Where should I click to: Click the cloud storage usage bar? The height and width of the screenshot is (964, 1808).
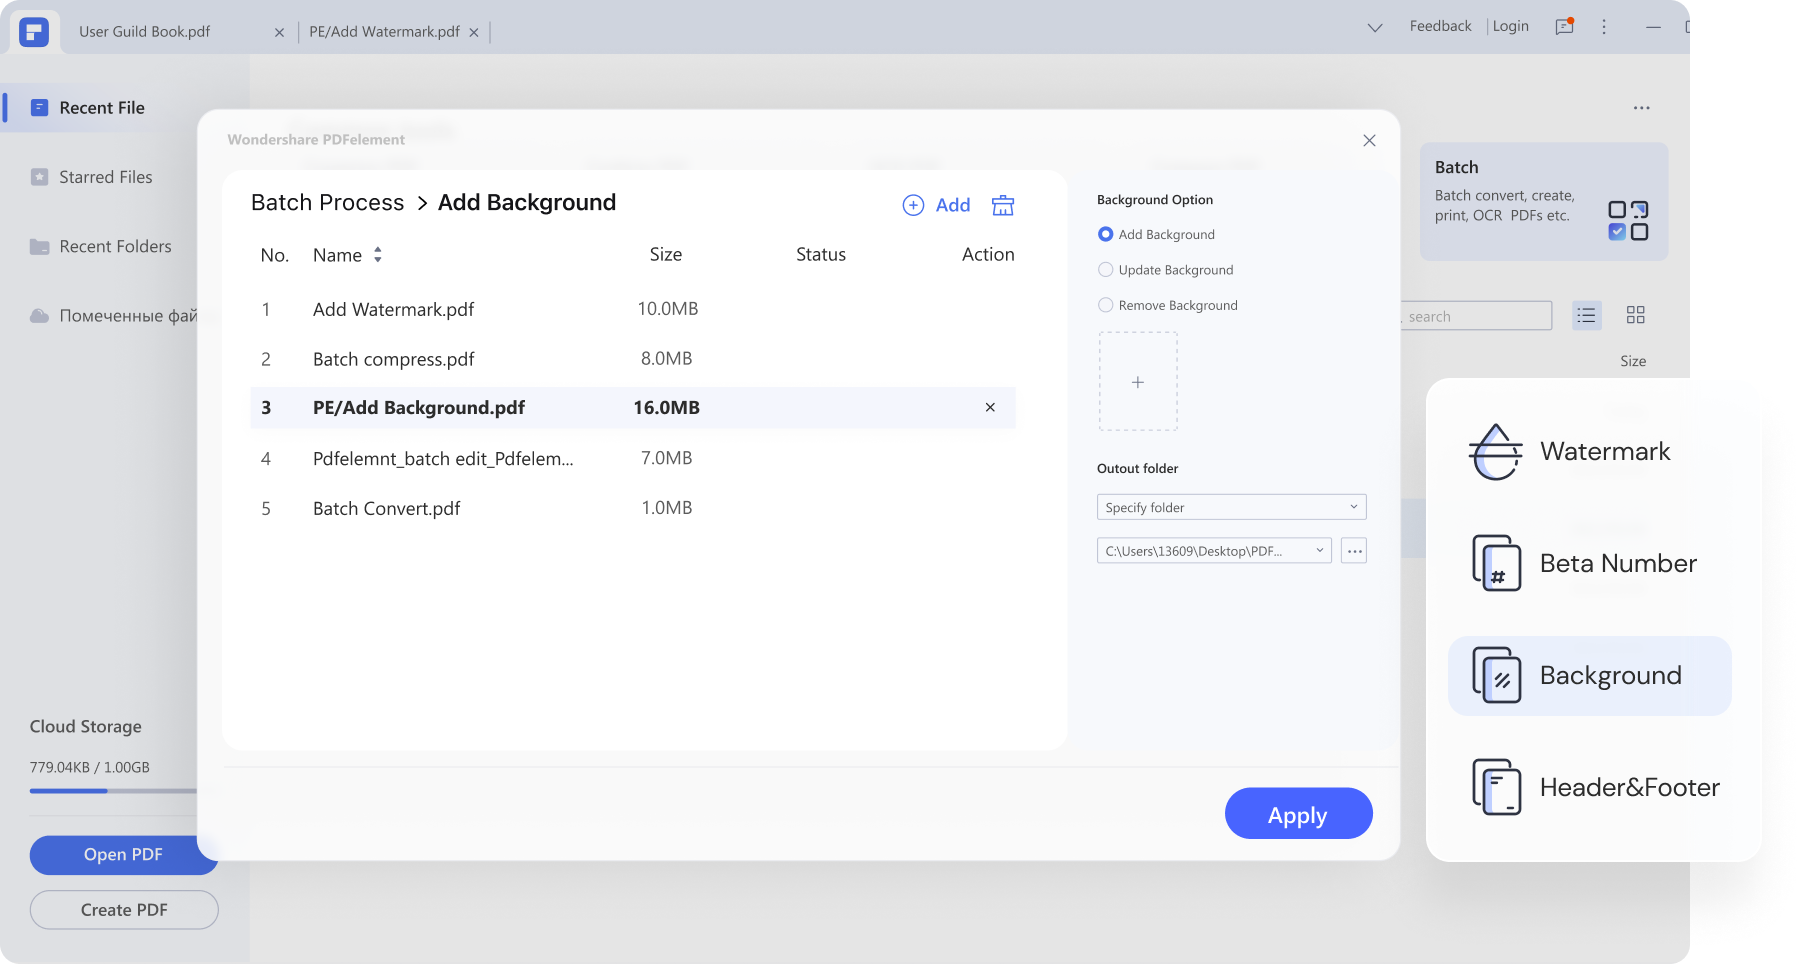pos(112,791)
